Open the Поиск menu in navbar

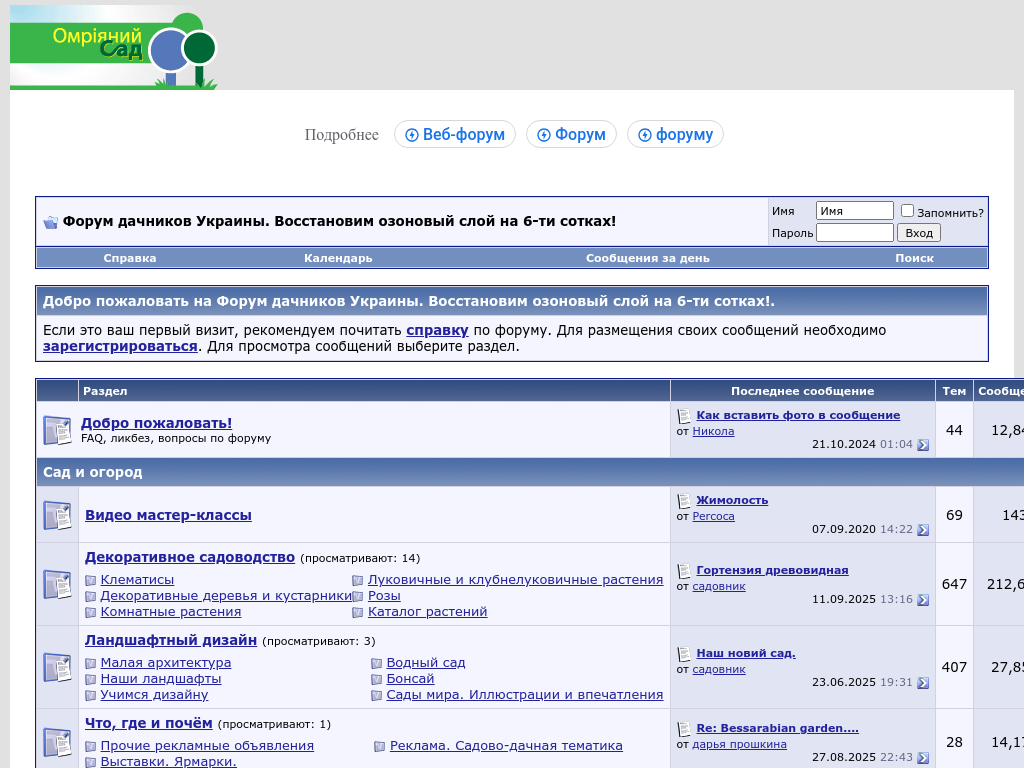click(x=914, y=258)
